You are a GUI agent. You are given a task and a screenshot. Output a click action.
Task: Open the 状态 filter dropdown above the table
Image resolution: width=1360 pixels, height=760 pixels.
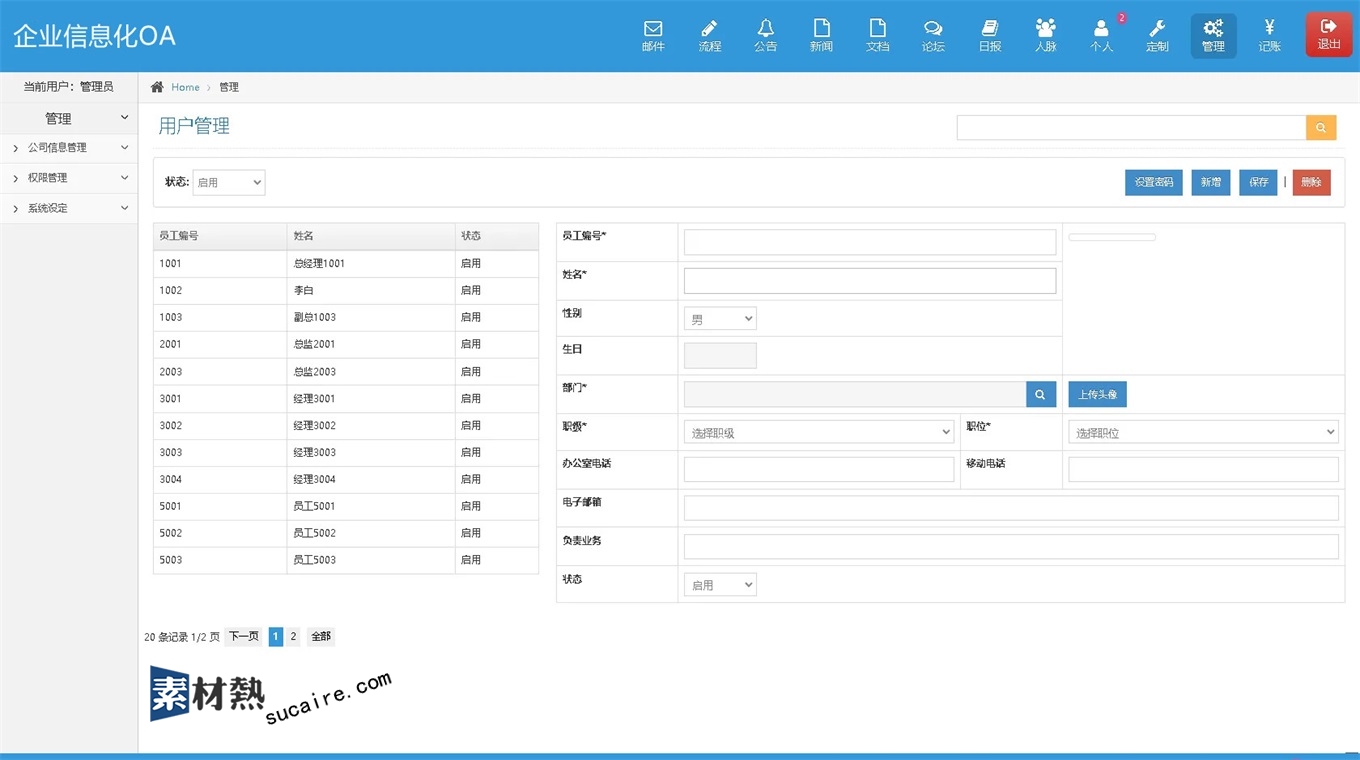coord(228,182)
